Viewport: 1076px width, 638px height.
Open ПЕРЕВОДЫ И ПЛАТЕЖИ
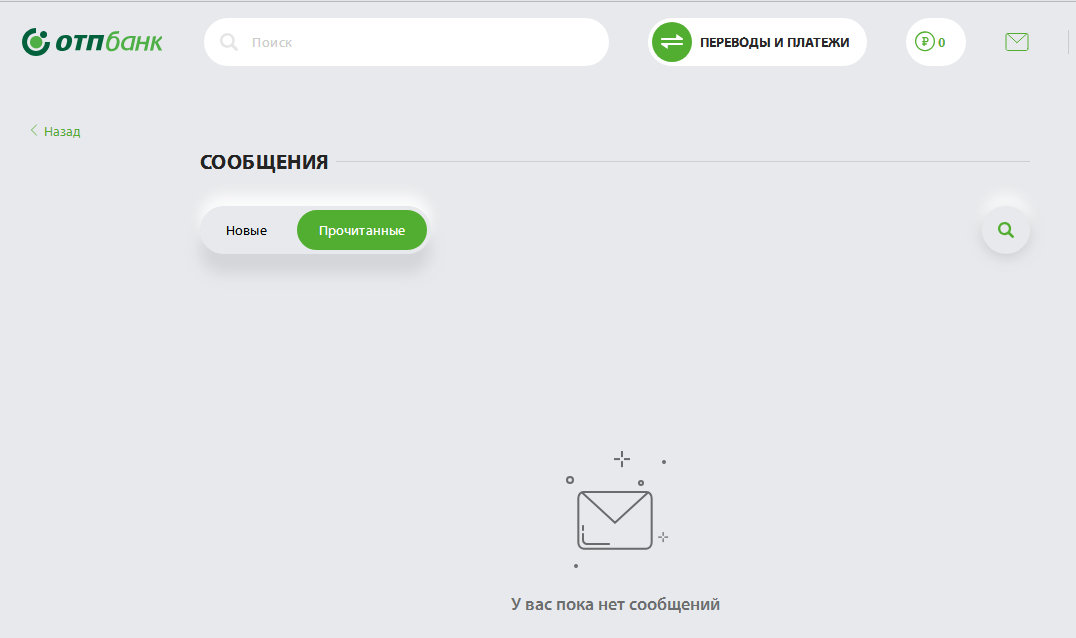coord(774,42)
